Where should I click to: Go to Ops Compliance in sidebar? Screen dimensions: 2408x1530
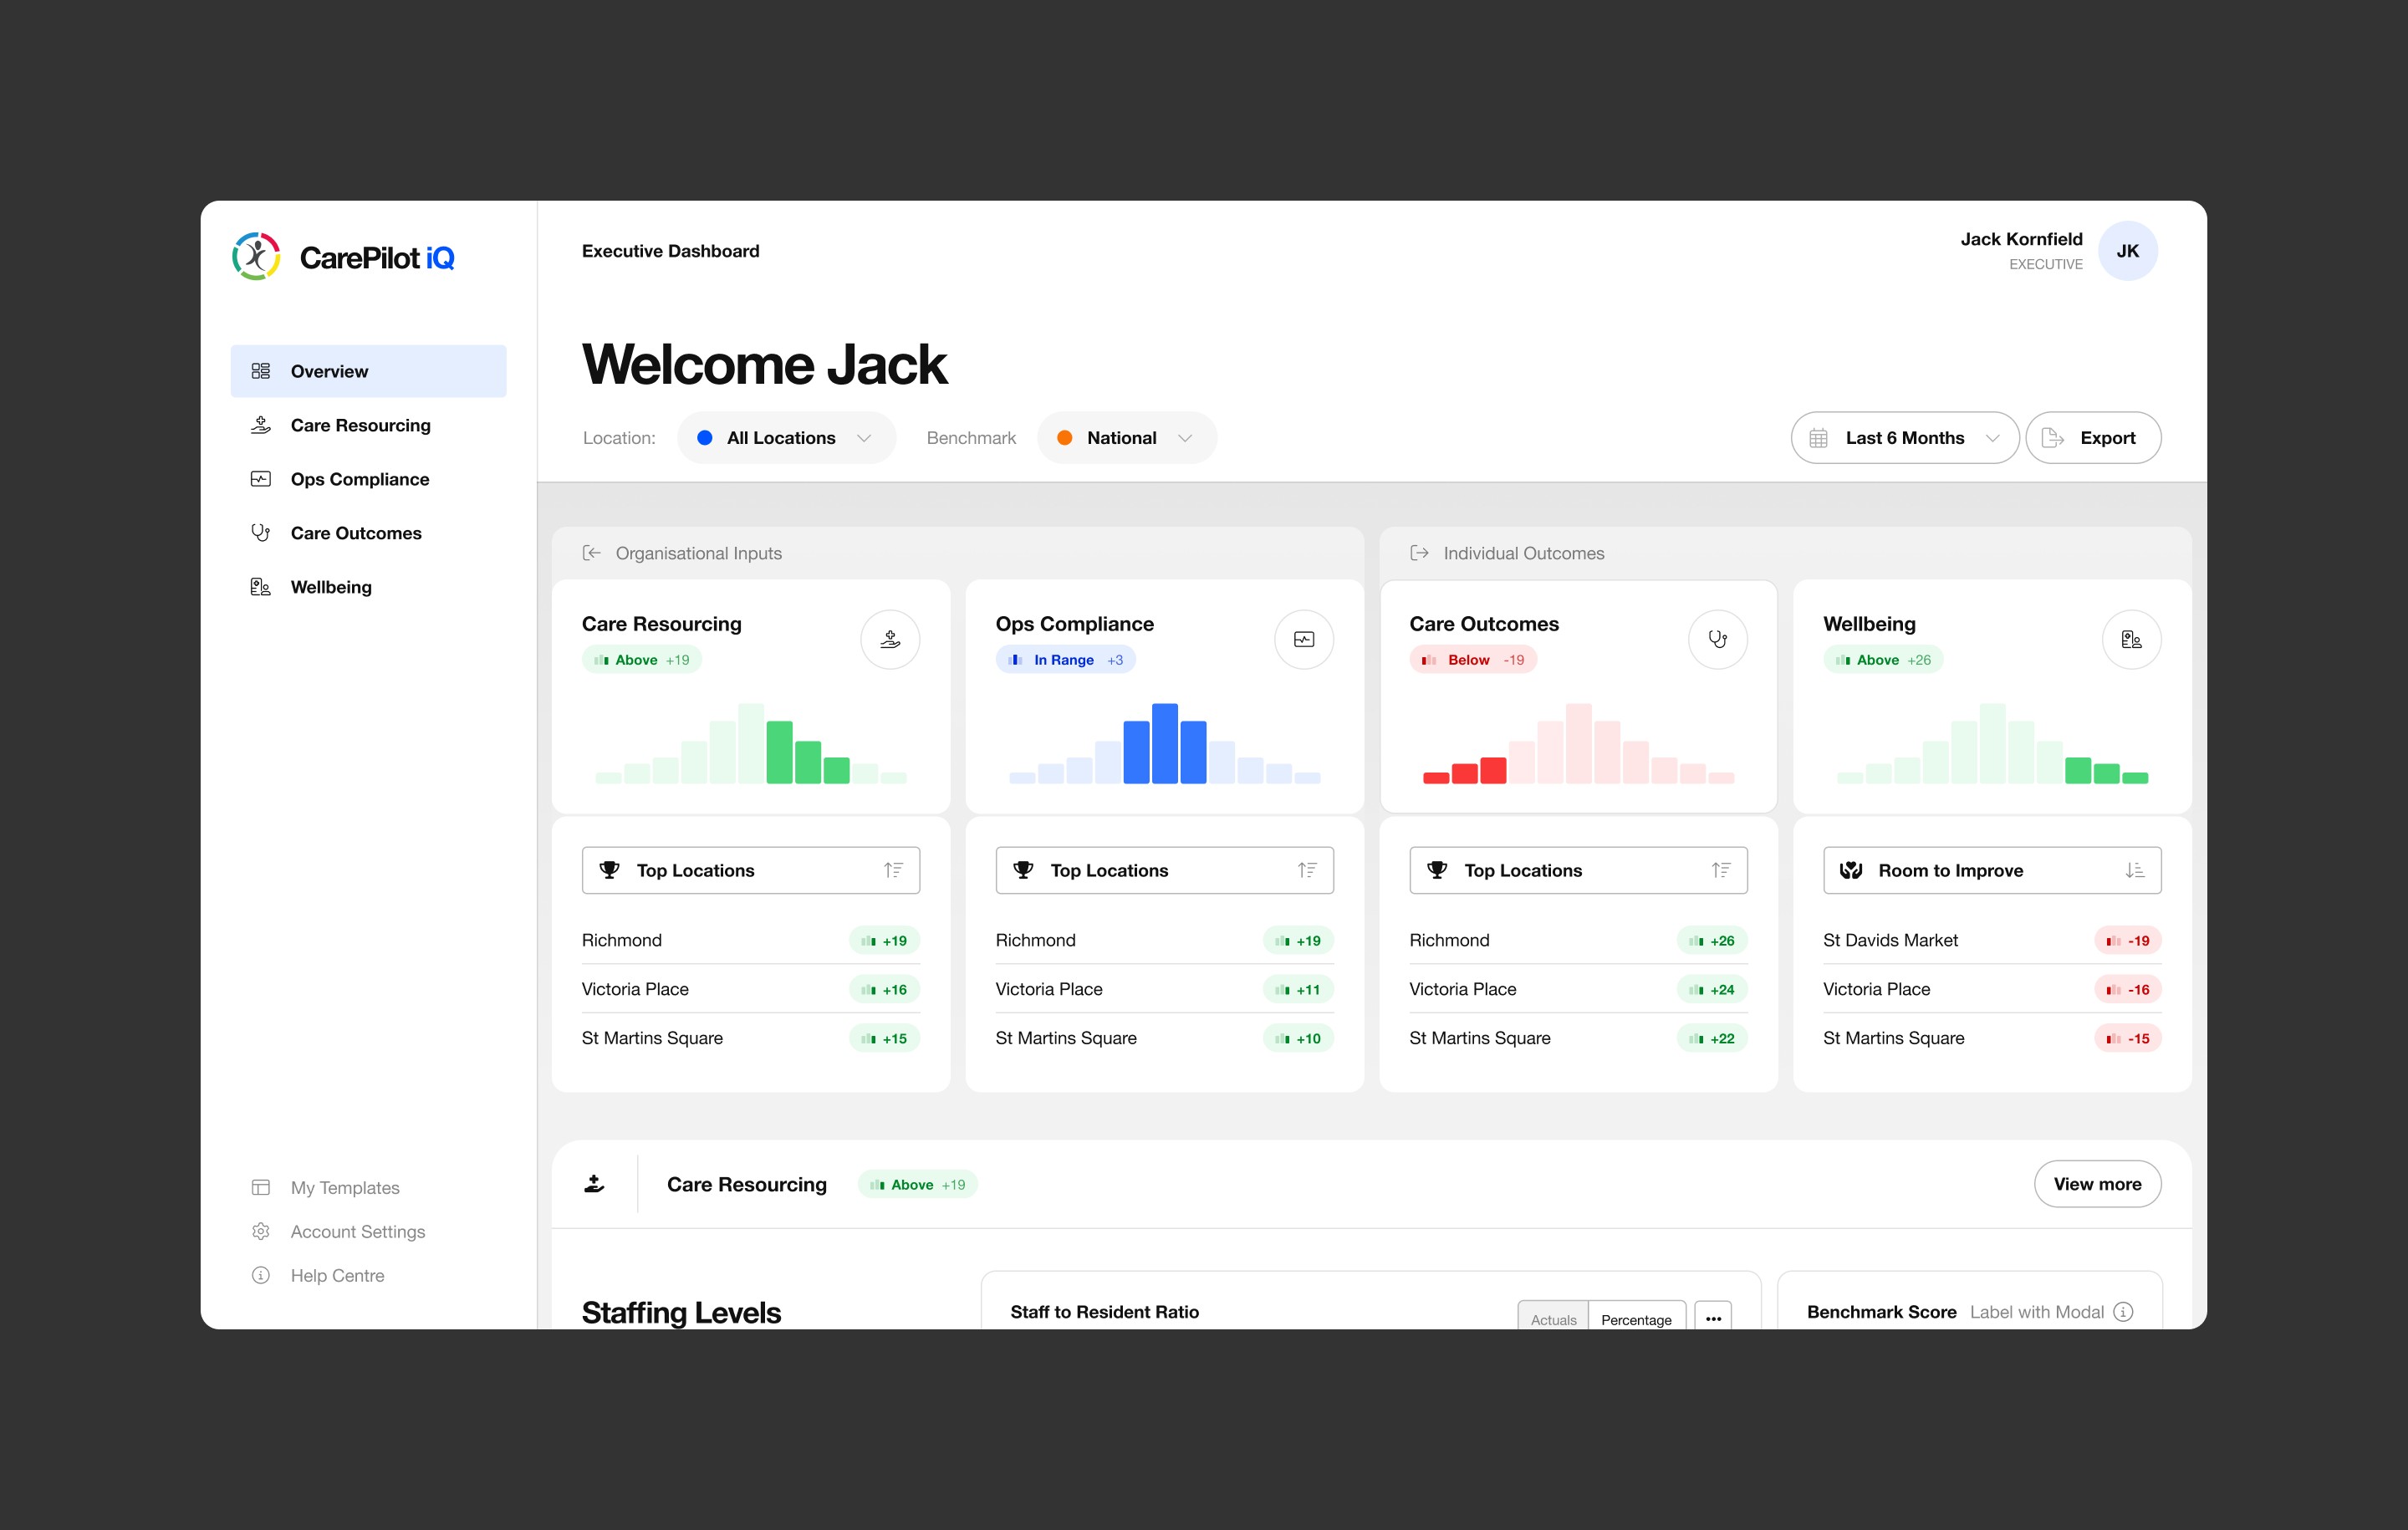click(359, 479)
